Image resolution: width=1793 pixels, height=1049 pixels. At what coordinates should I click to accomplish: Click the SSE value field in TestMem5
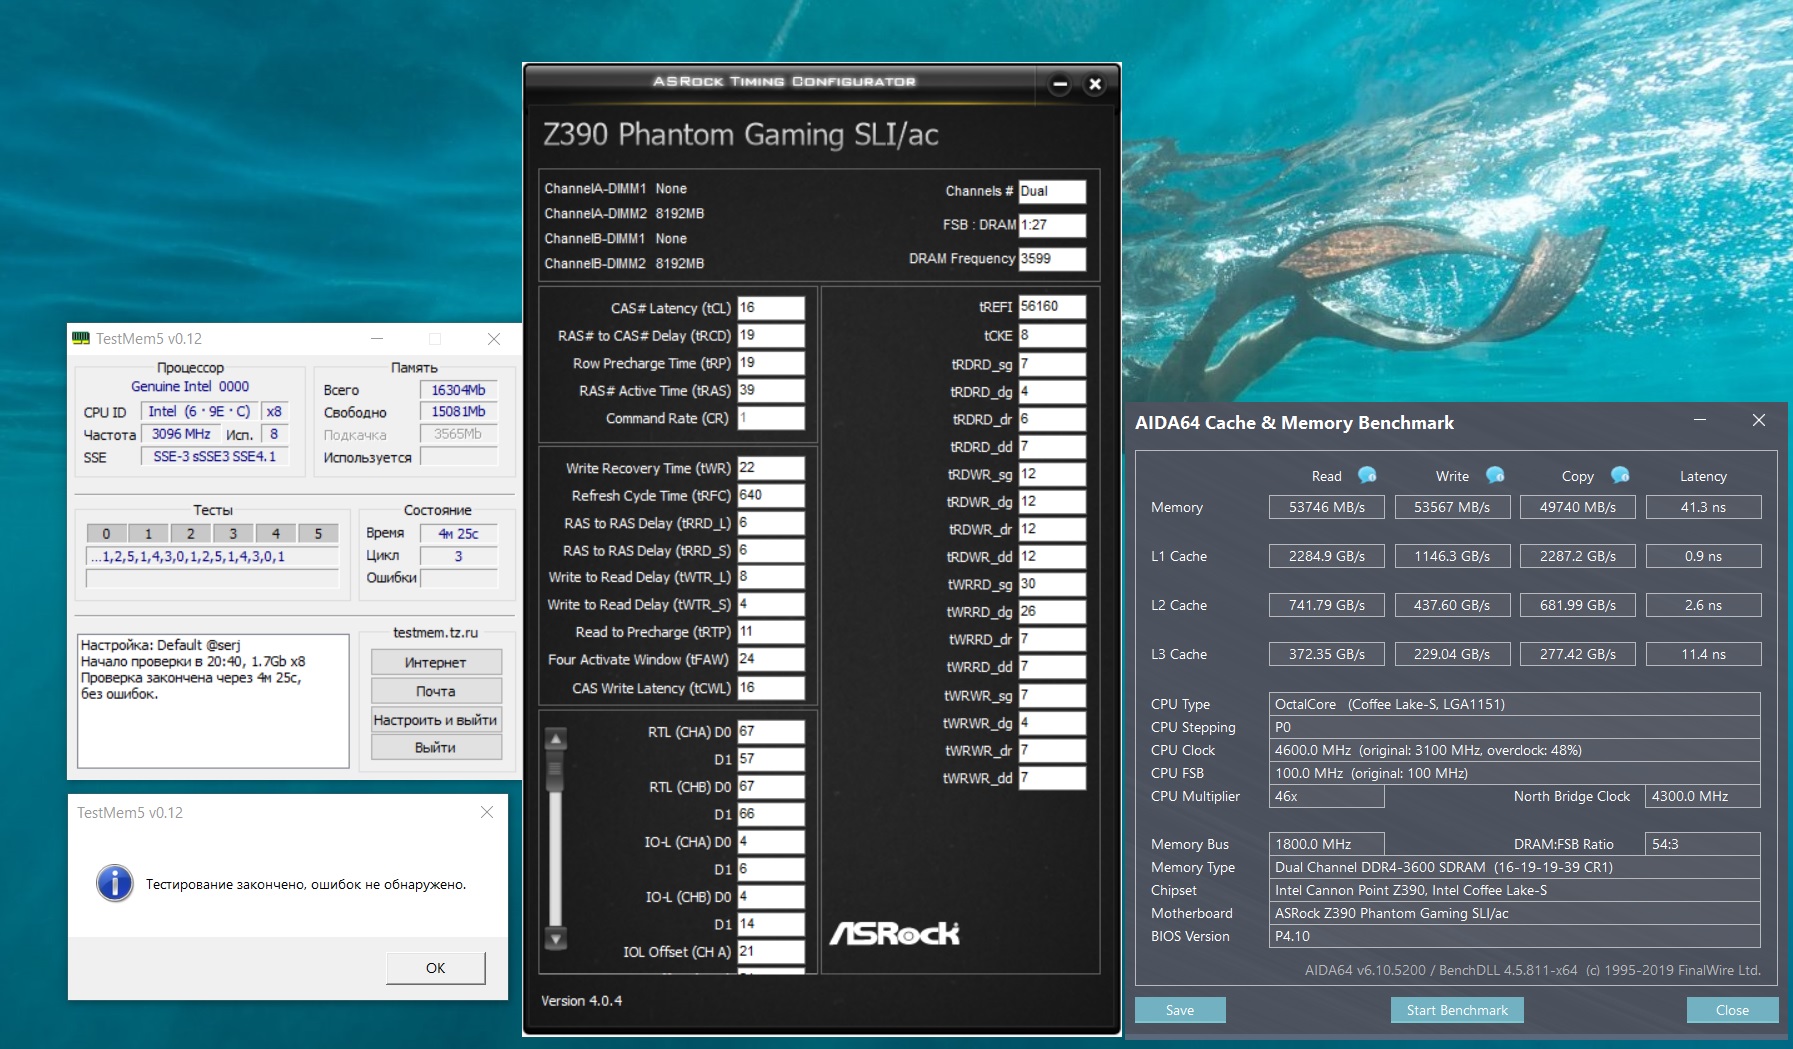point(214,457)
